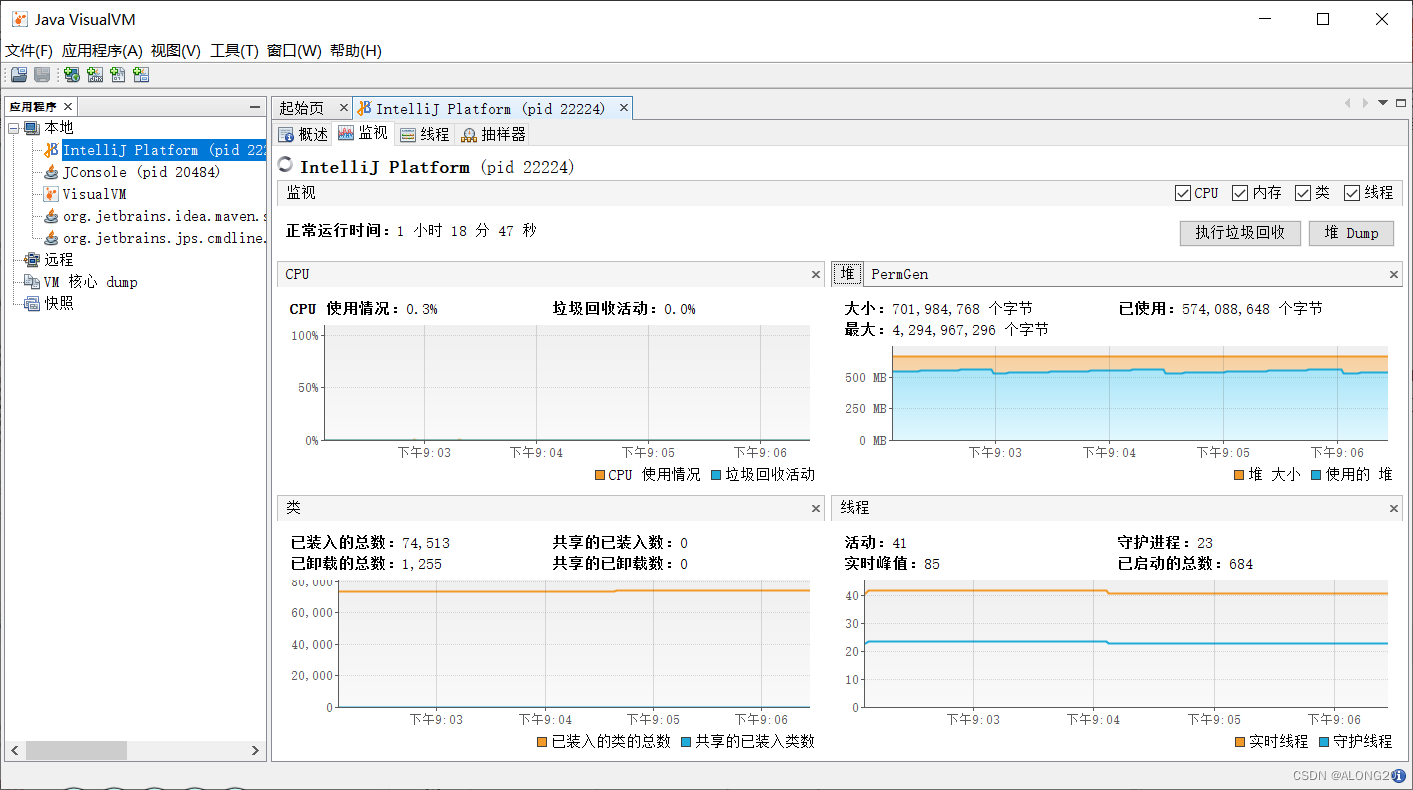The image size is (1413, 790).
Task: Click the VM 核心 dump tree icon
Action: [x=32, y=282]
